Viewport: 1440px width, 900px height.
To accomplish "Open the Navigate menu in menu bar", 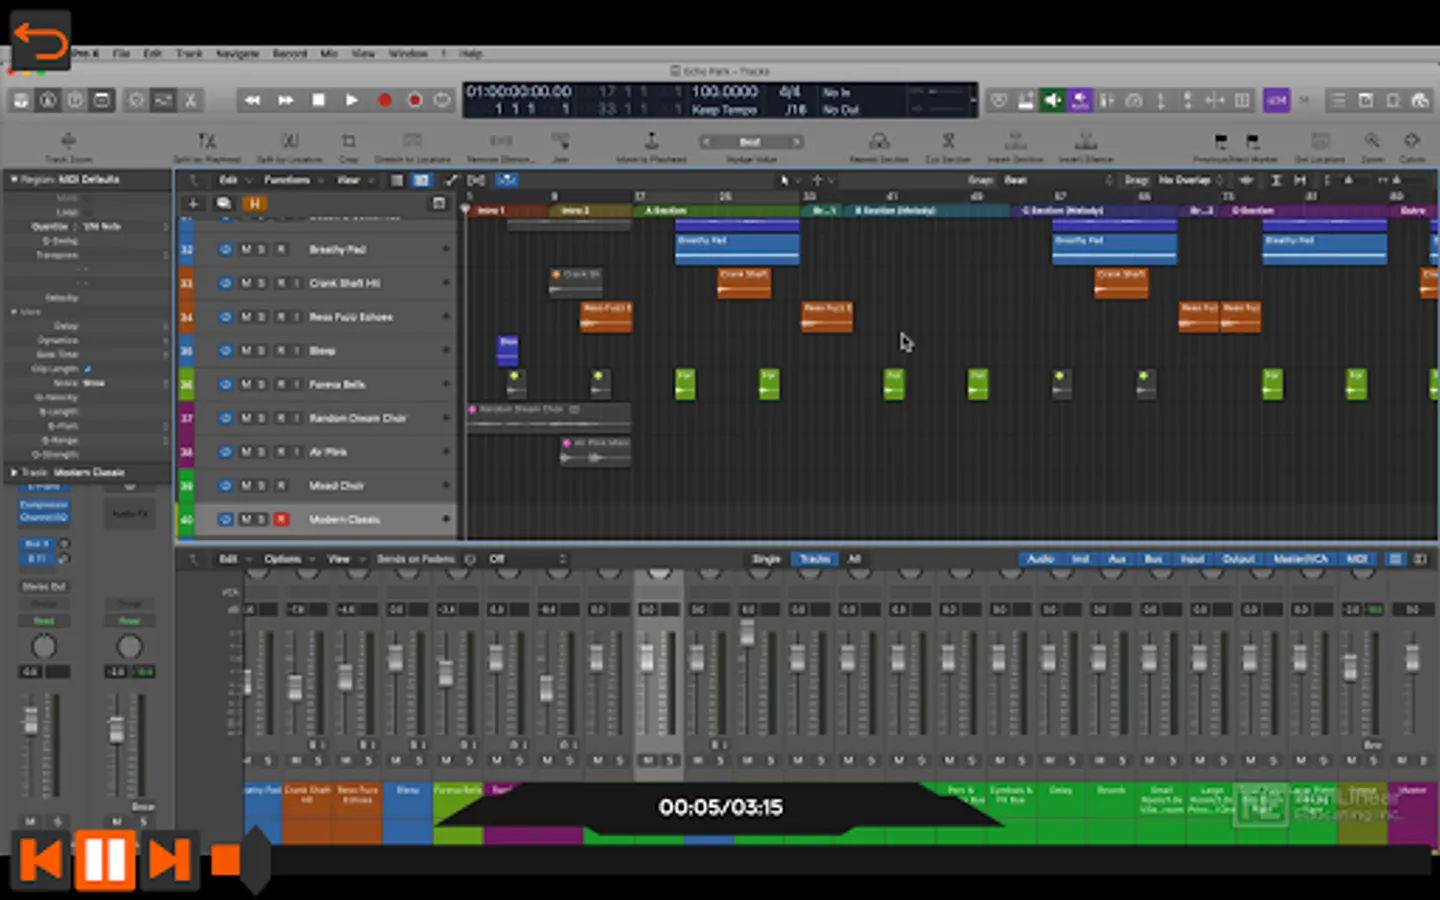I will point(237,53).
